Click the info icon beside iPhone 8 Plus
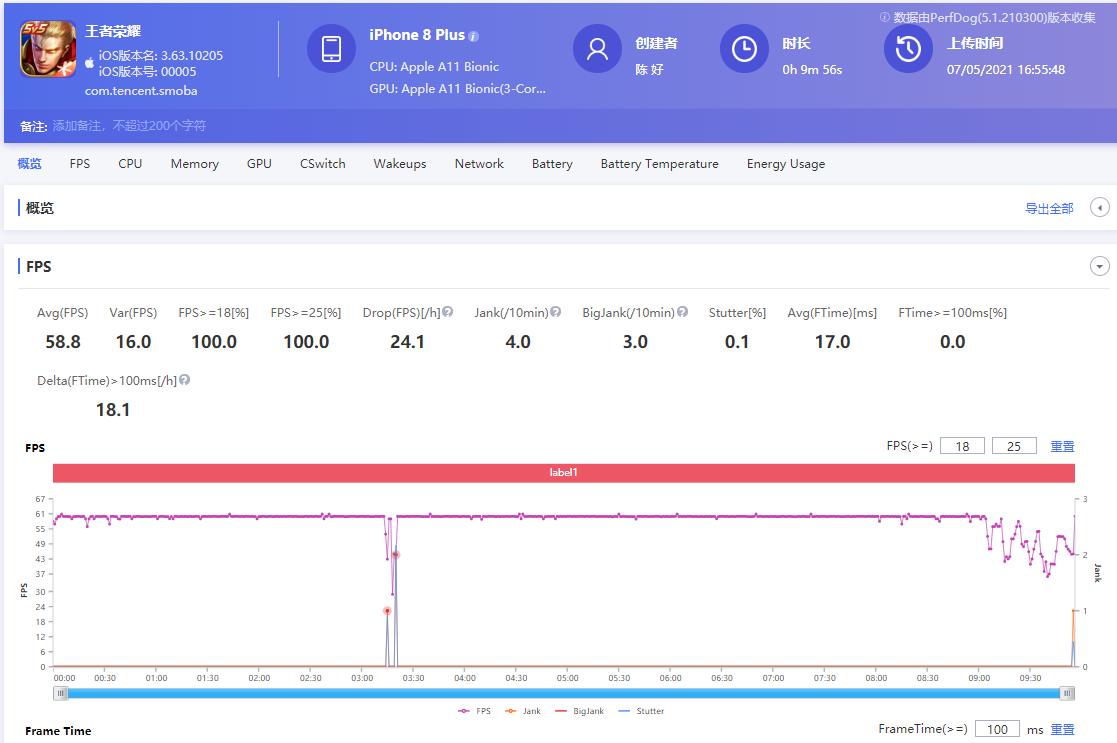 [x=474, y=36]
